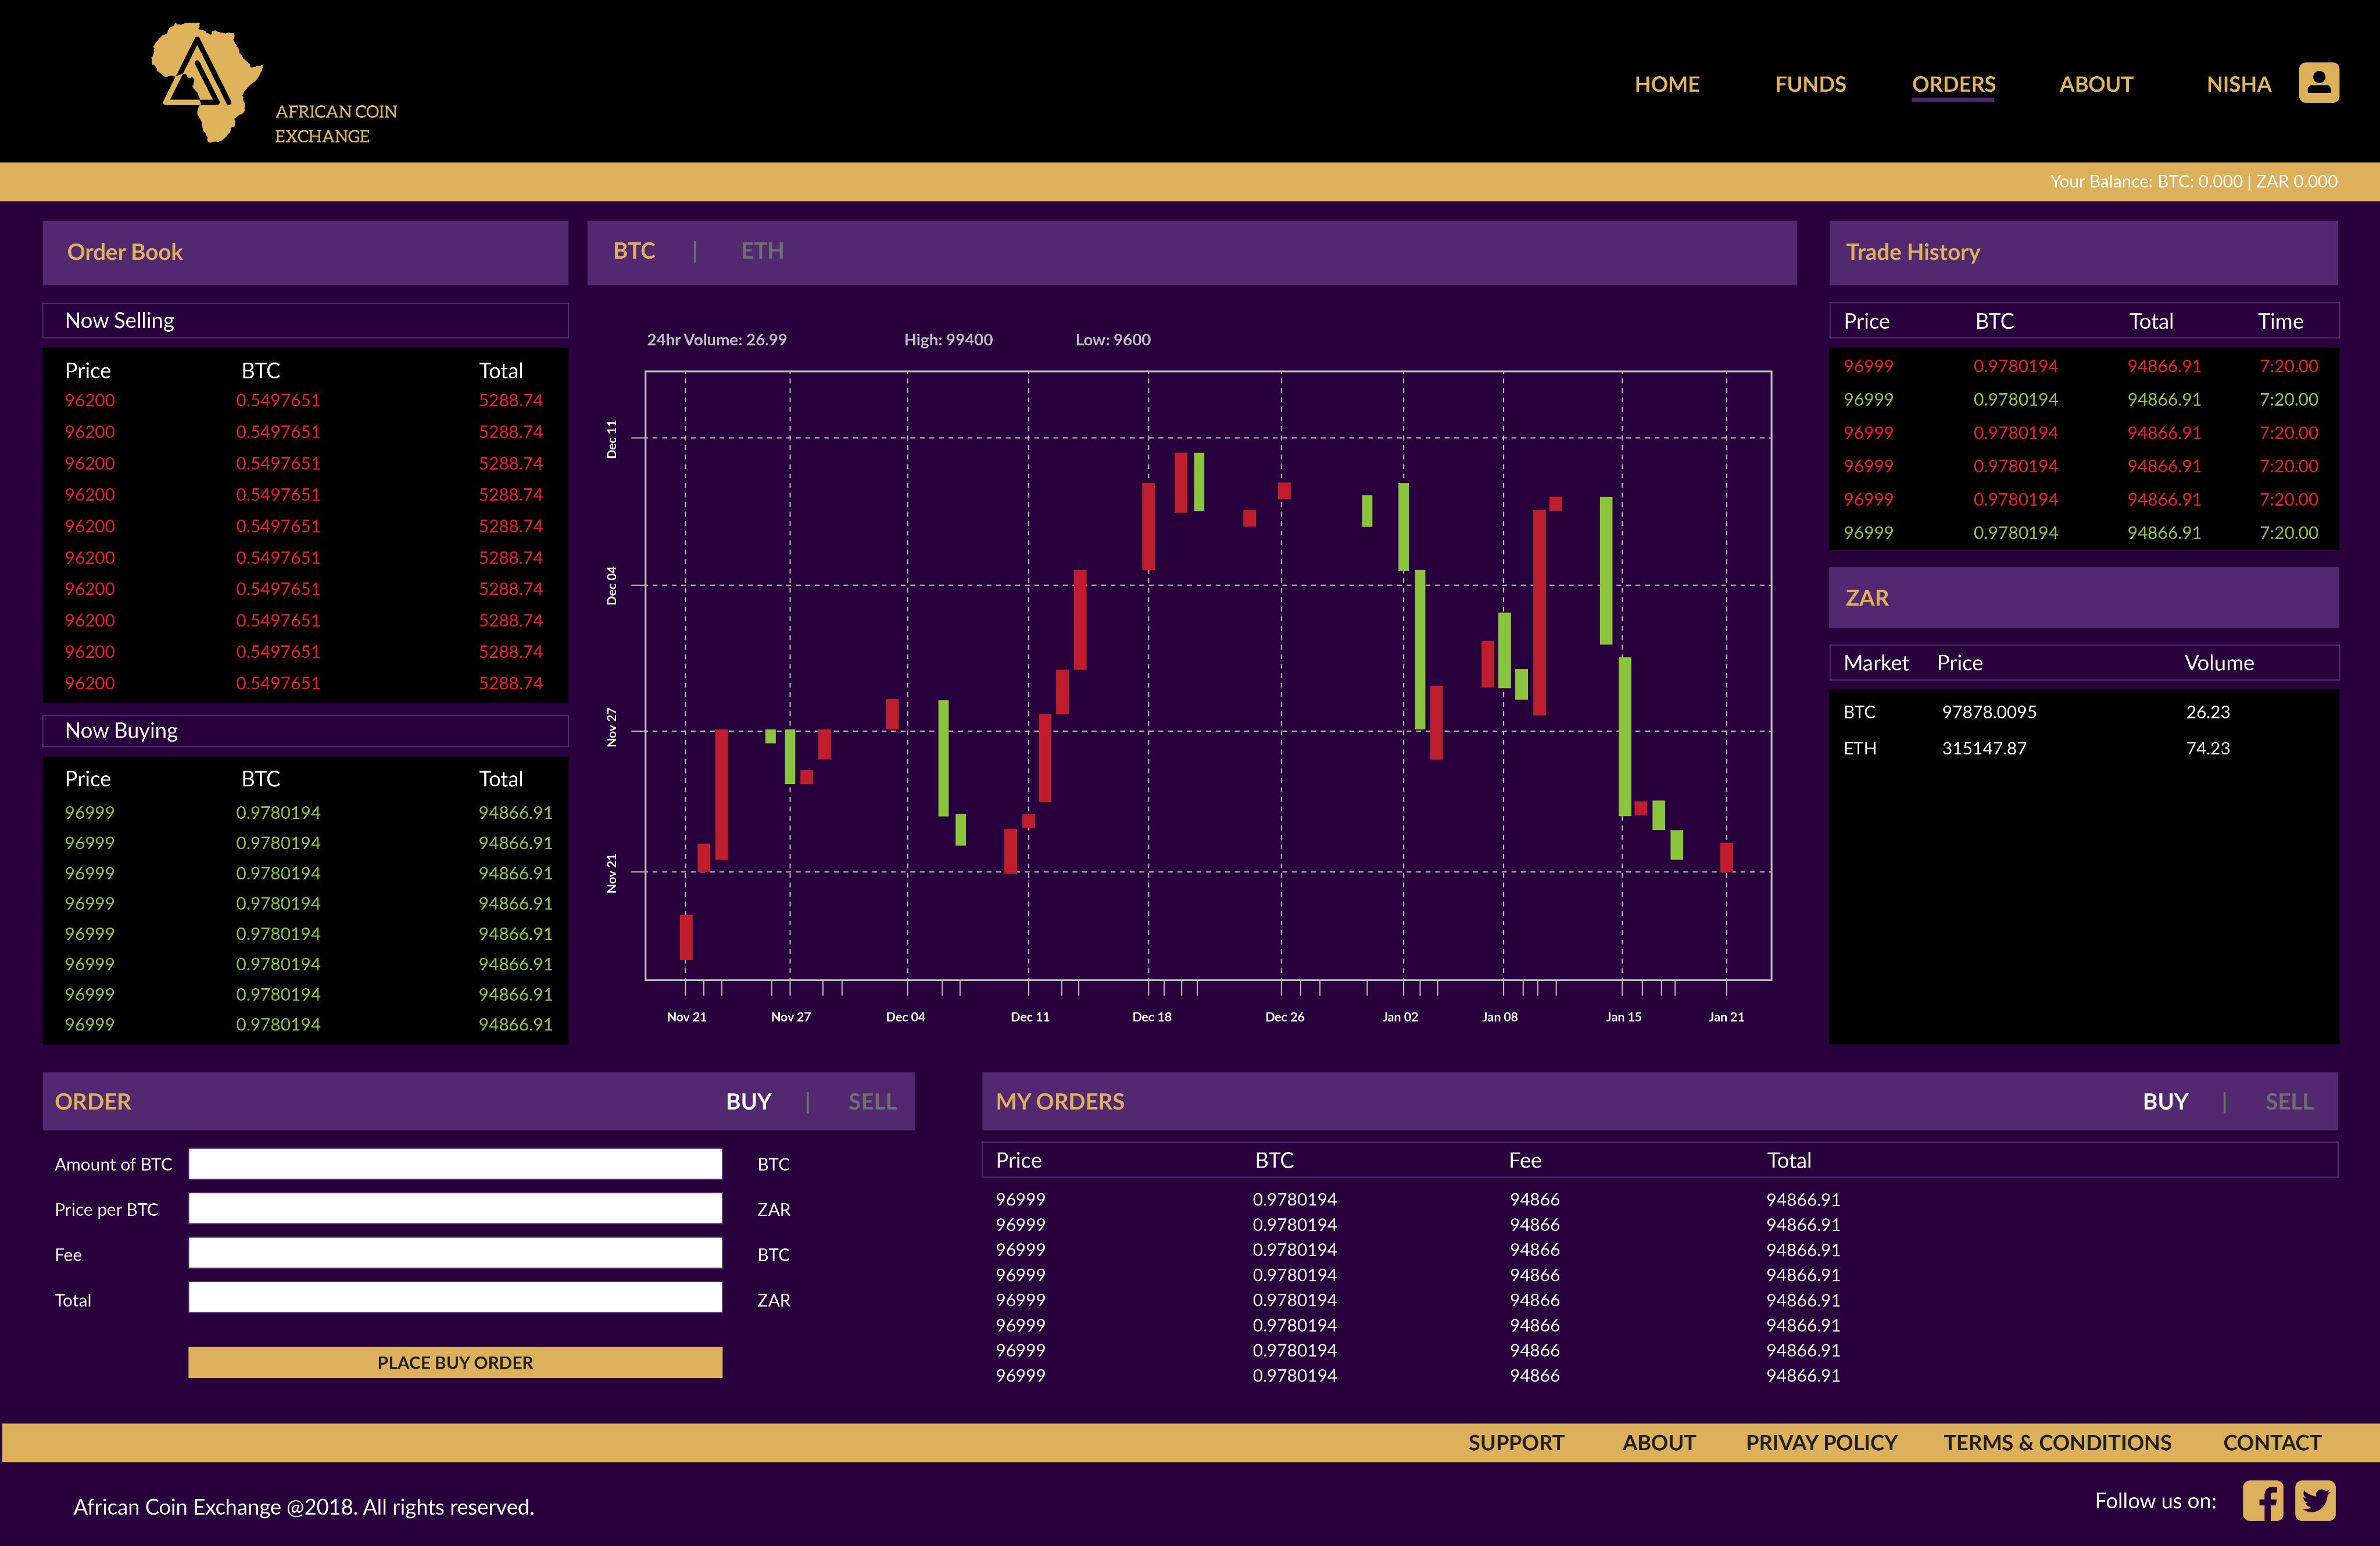Open the FUNDS page
Viewport: 2380px width, 1546px height.
[x=1810, y=84]
